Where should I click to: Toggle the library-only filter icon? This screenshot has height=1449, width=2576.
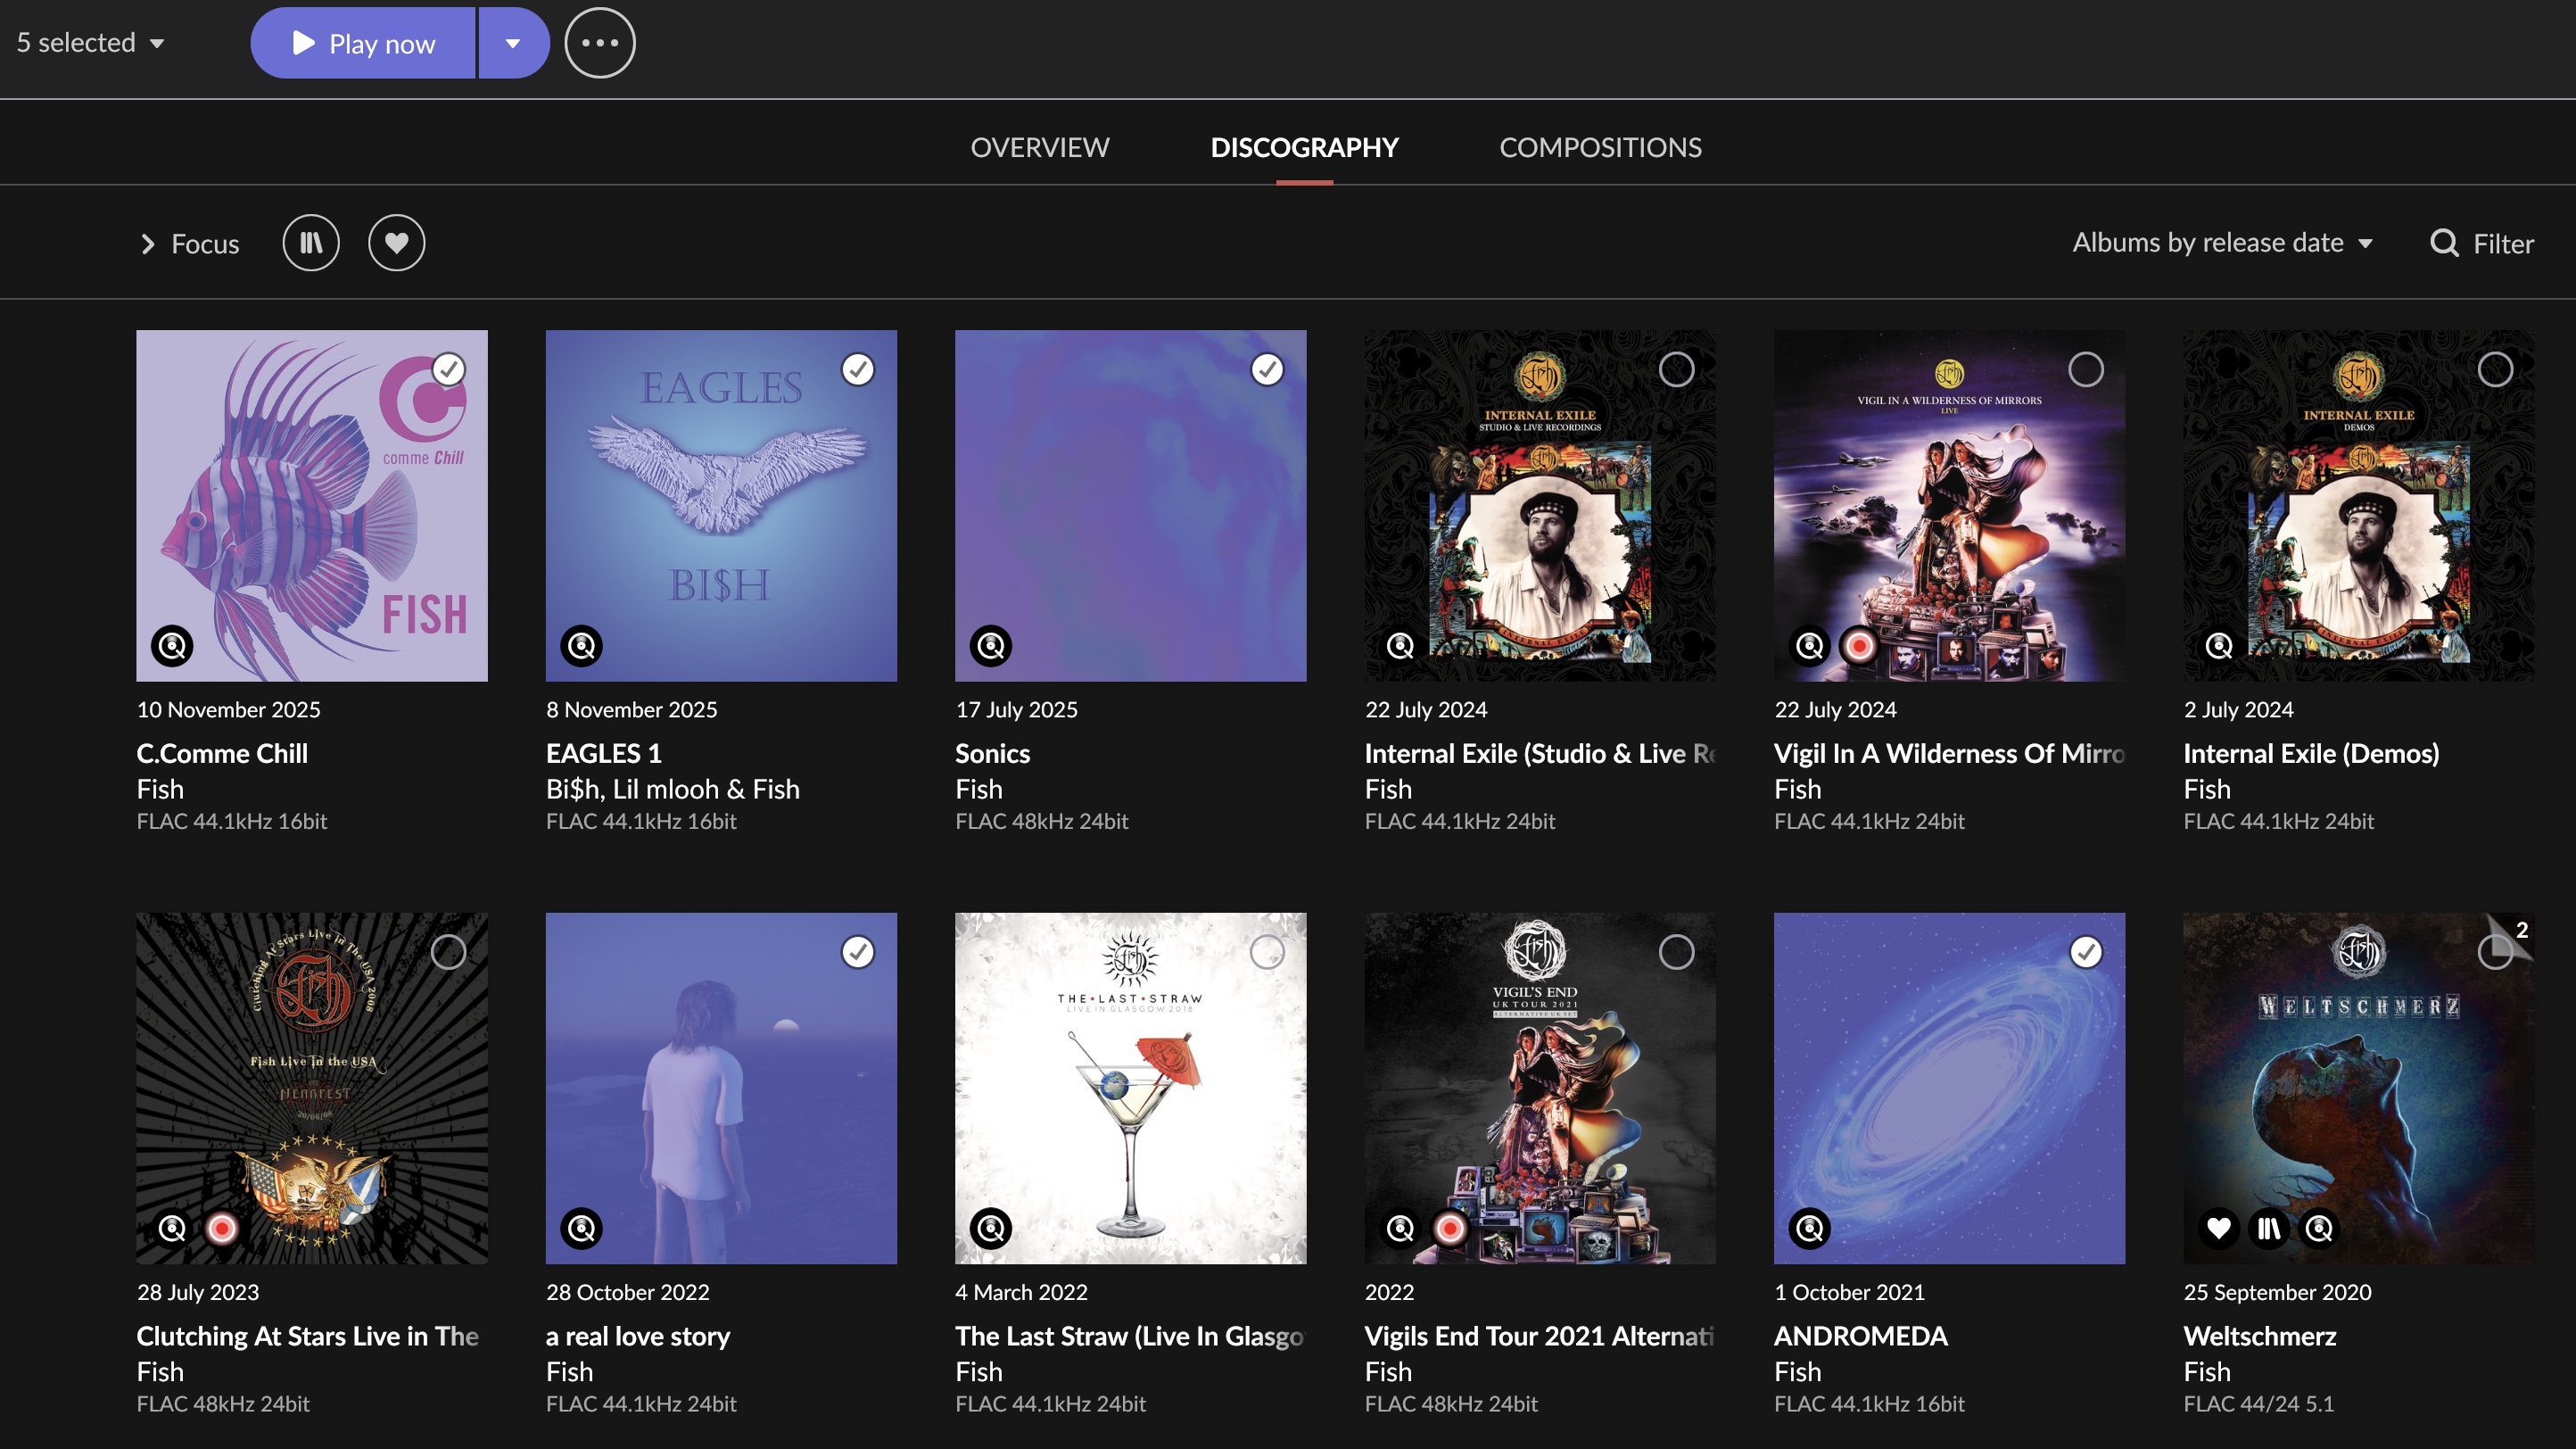tap(311, 243)
